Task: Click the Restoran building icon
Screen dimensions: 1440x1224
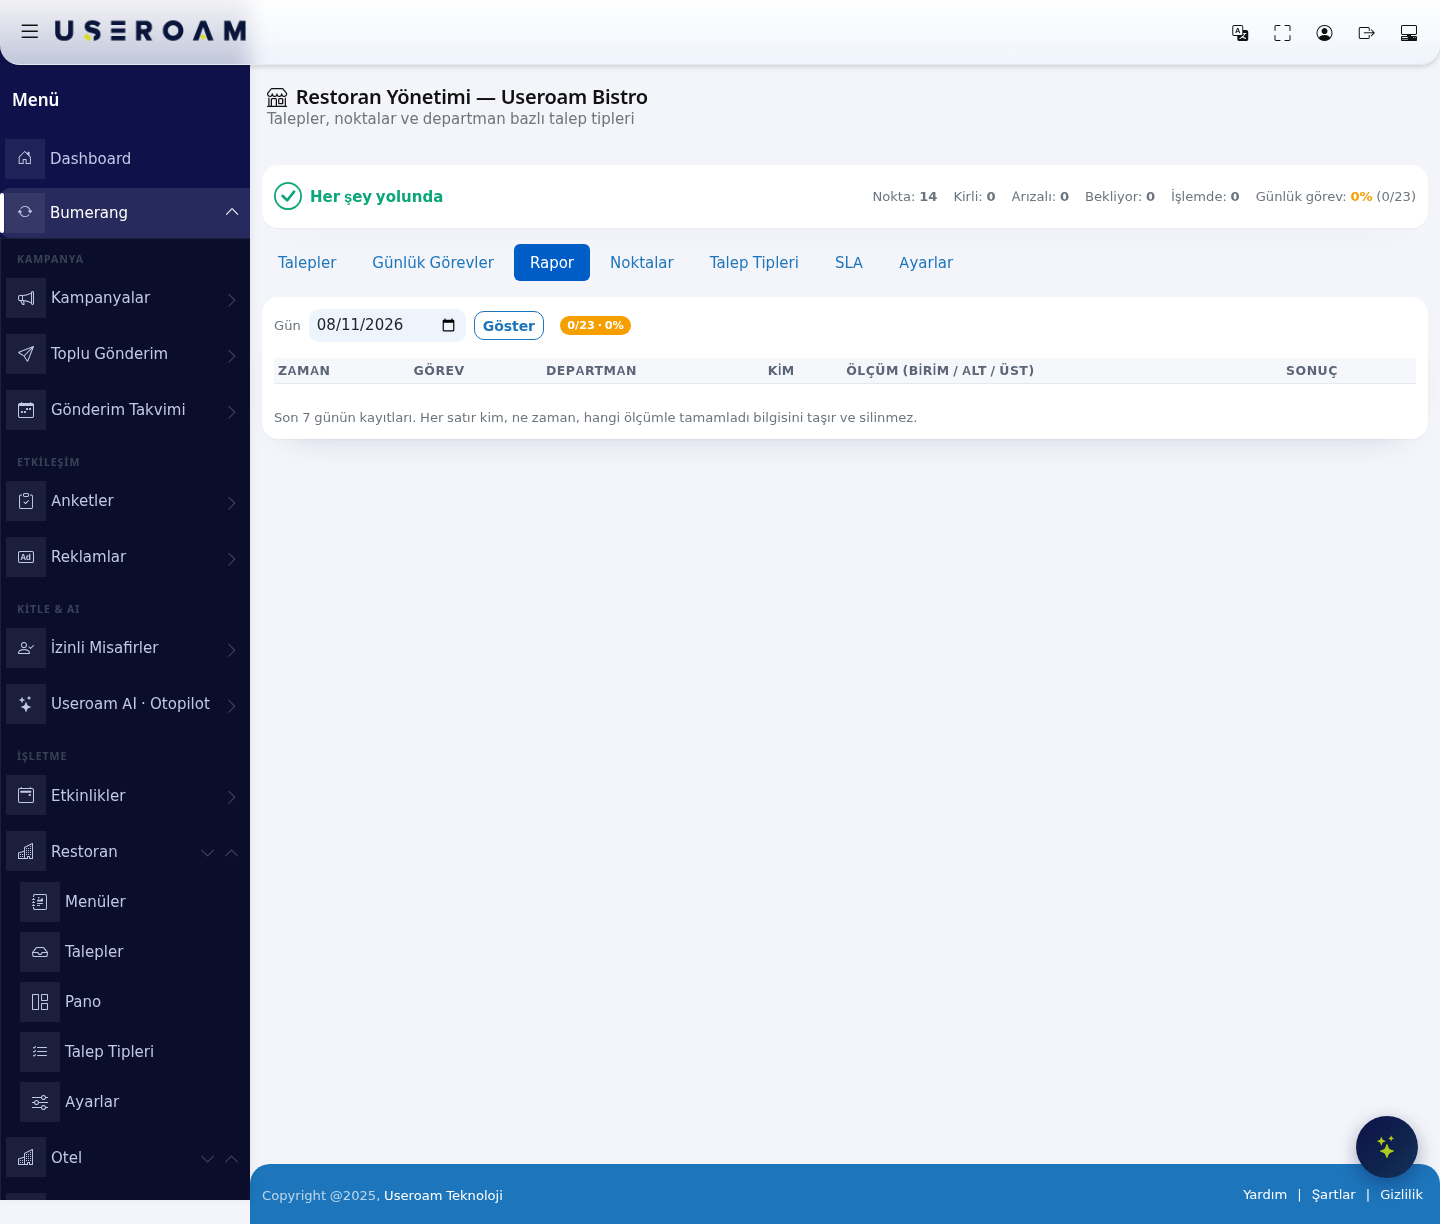Action: click(x=26, y=852)
